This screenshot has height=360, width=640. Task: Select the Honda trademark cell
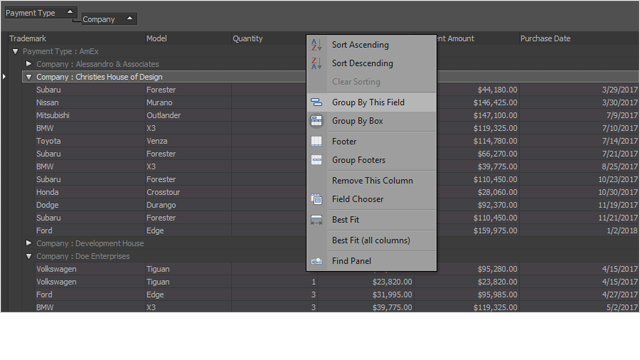(x=90, y=192)
